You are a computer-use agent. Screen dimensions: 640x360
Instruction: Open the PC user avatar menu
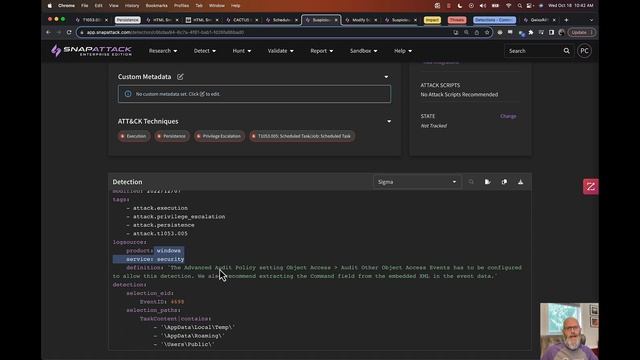coord(584,51)
